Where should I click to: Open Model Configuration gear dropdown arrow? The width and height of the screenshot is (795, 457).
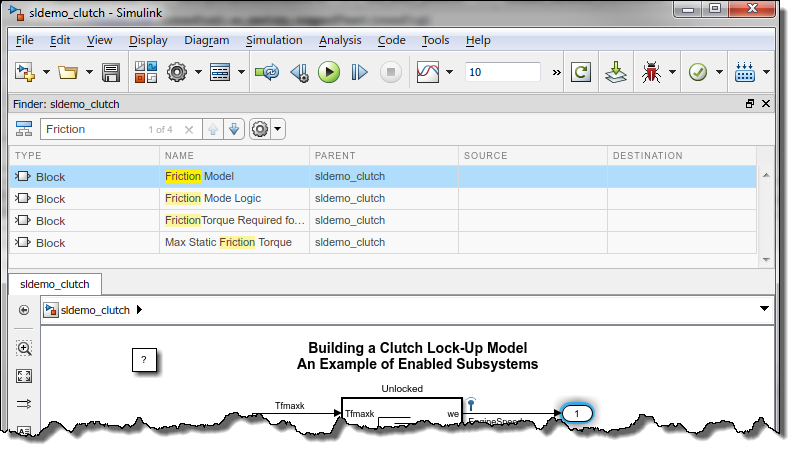(x=198, y=72)
